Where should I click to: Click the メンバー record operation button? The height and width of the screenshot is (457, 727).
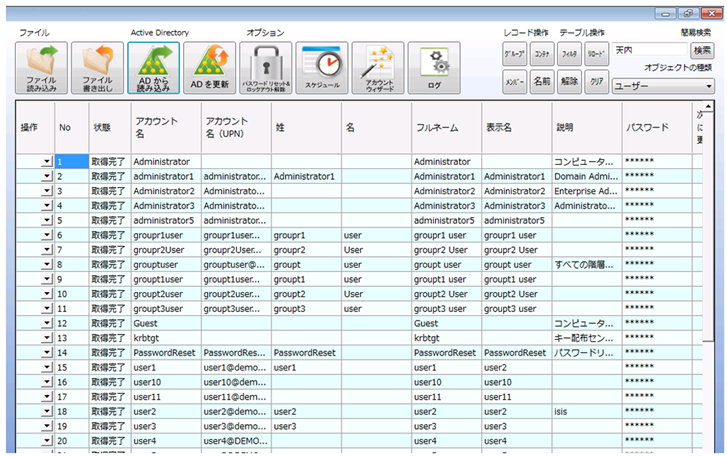point(514,82)
